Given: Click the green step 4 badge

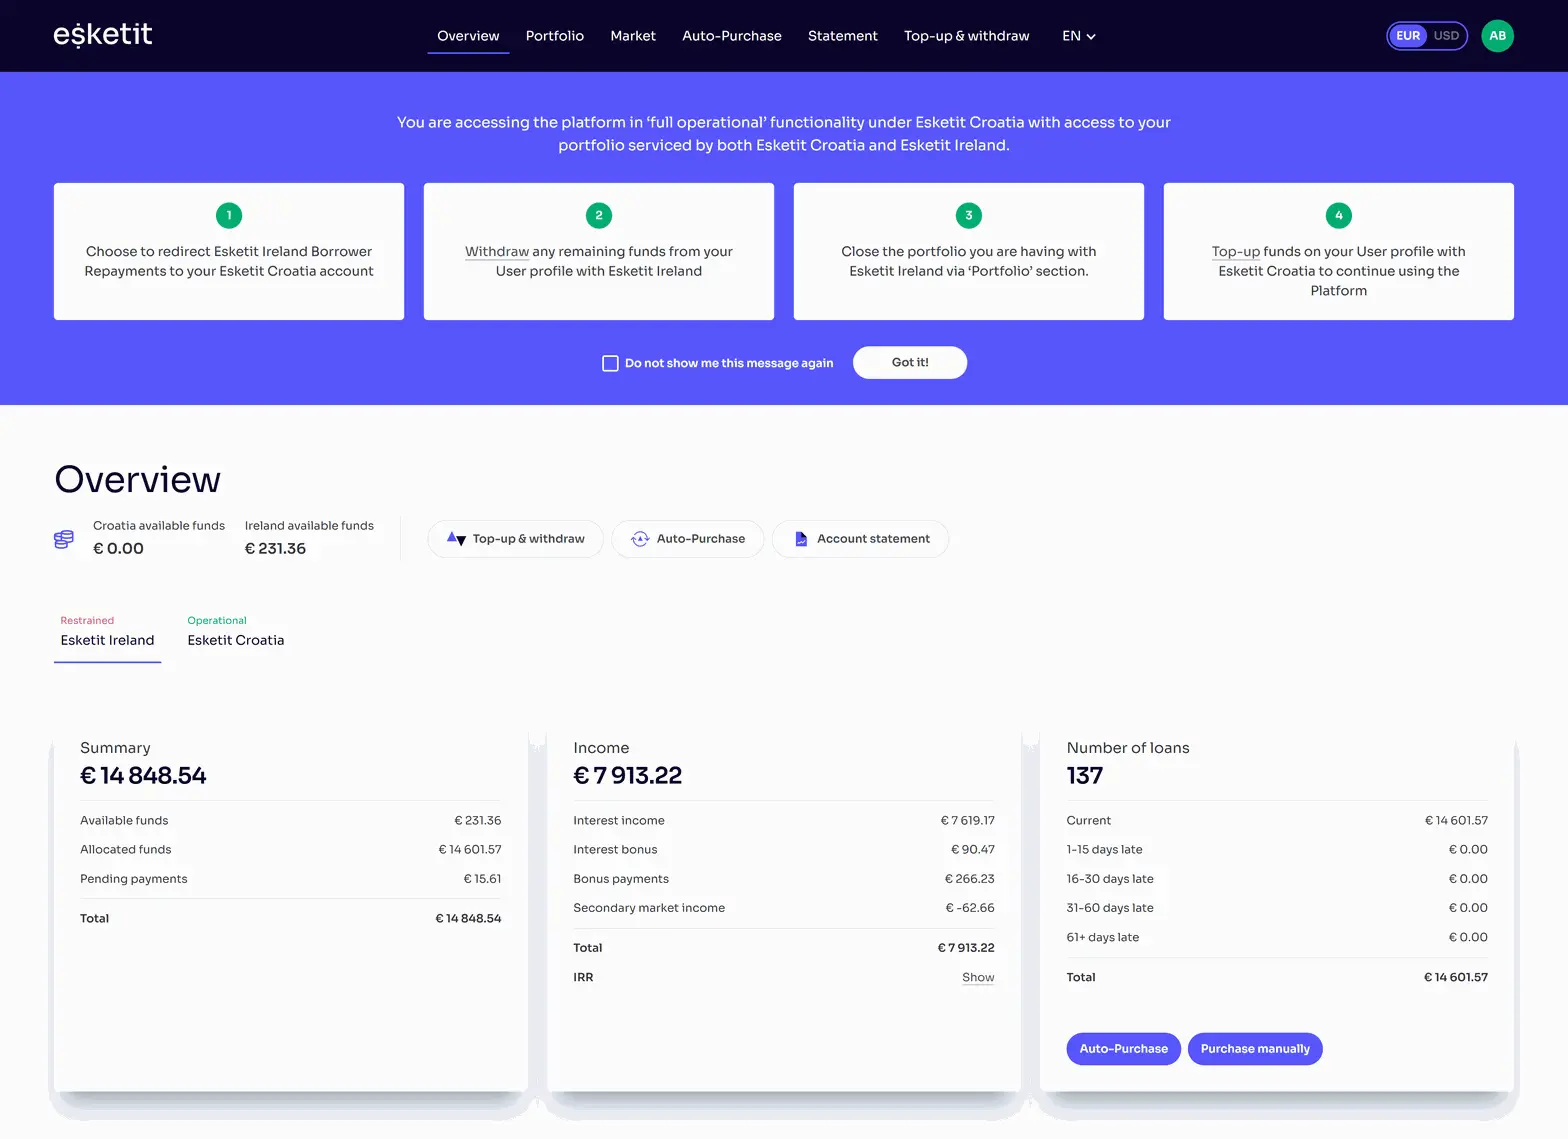Looking at the screenshot, I should (x=1338, y=215).
